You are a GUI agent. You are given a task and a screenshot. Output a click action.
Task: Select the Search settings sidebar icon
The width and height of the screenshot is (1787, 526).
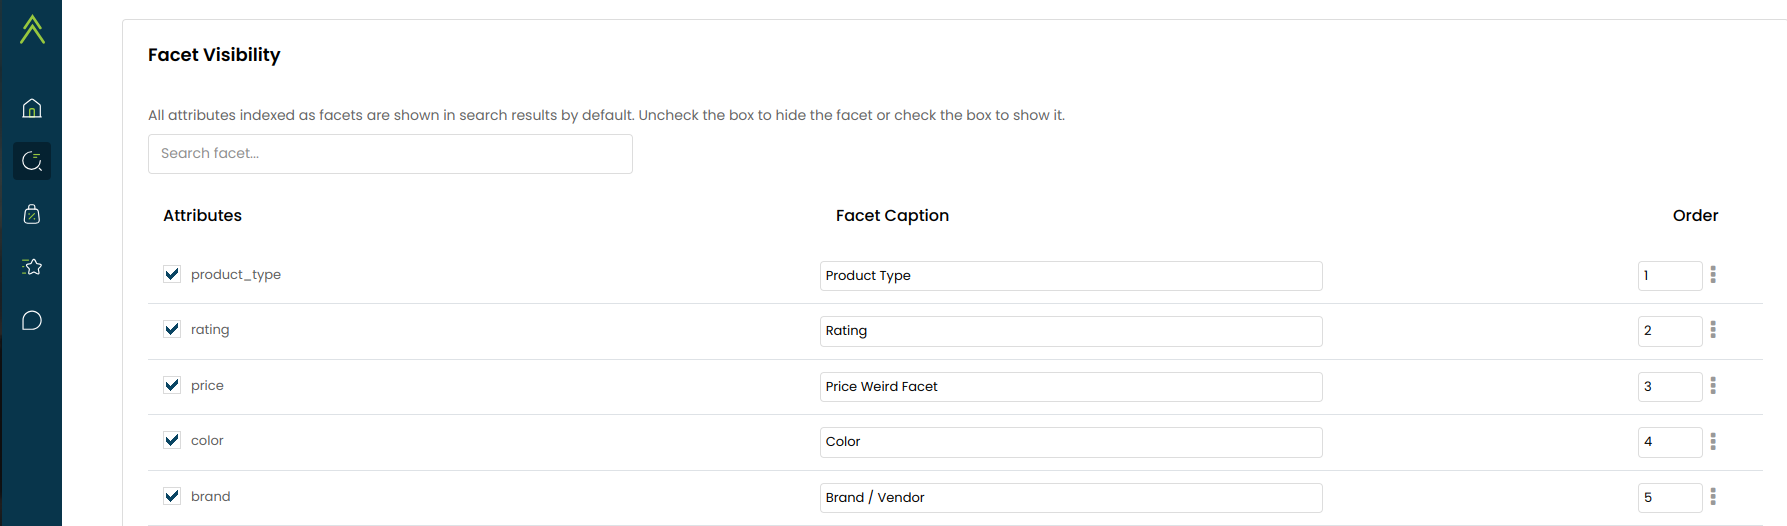[32, 161]
